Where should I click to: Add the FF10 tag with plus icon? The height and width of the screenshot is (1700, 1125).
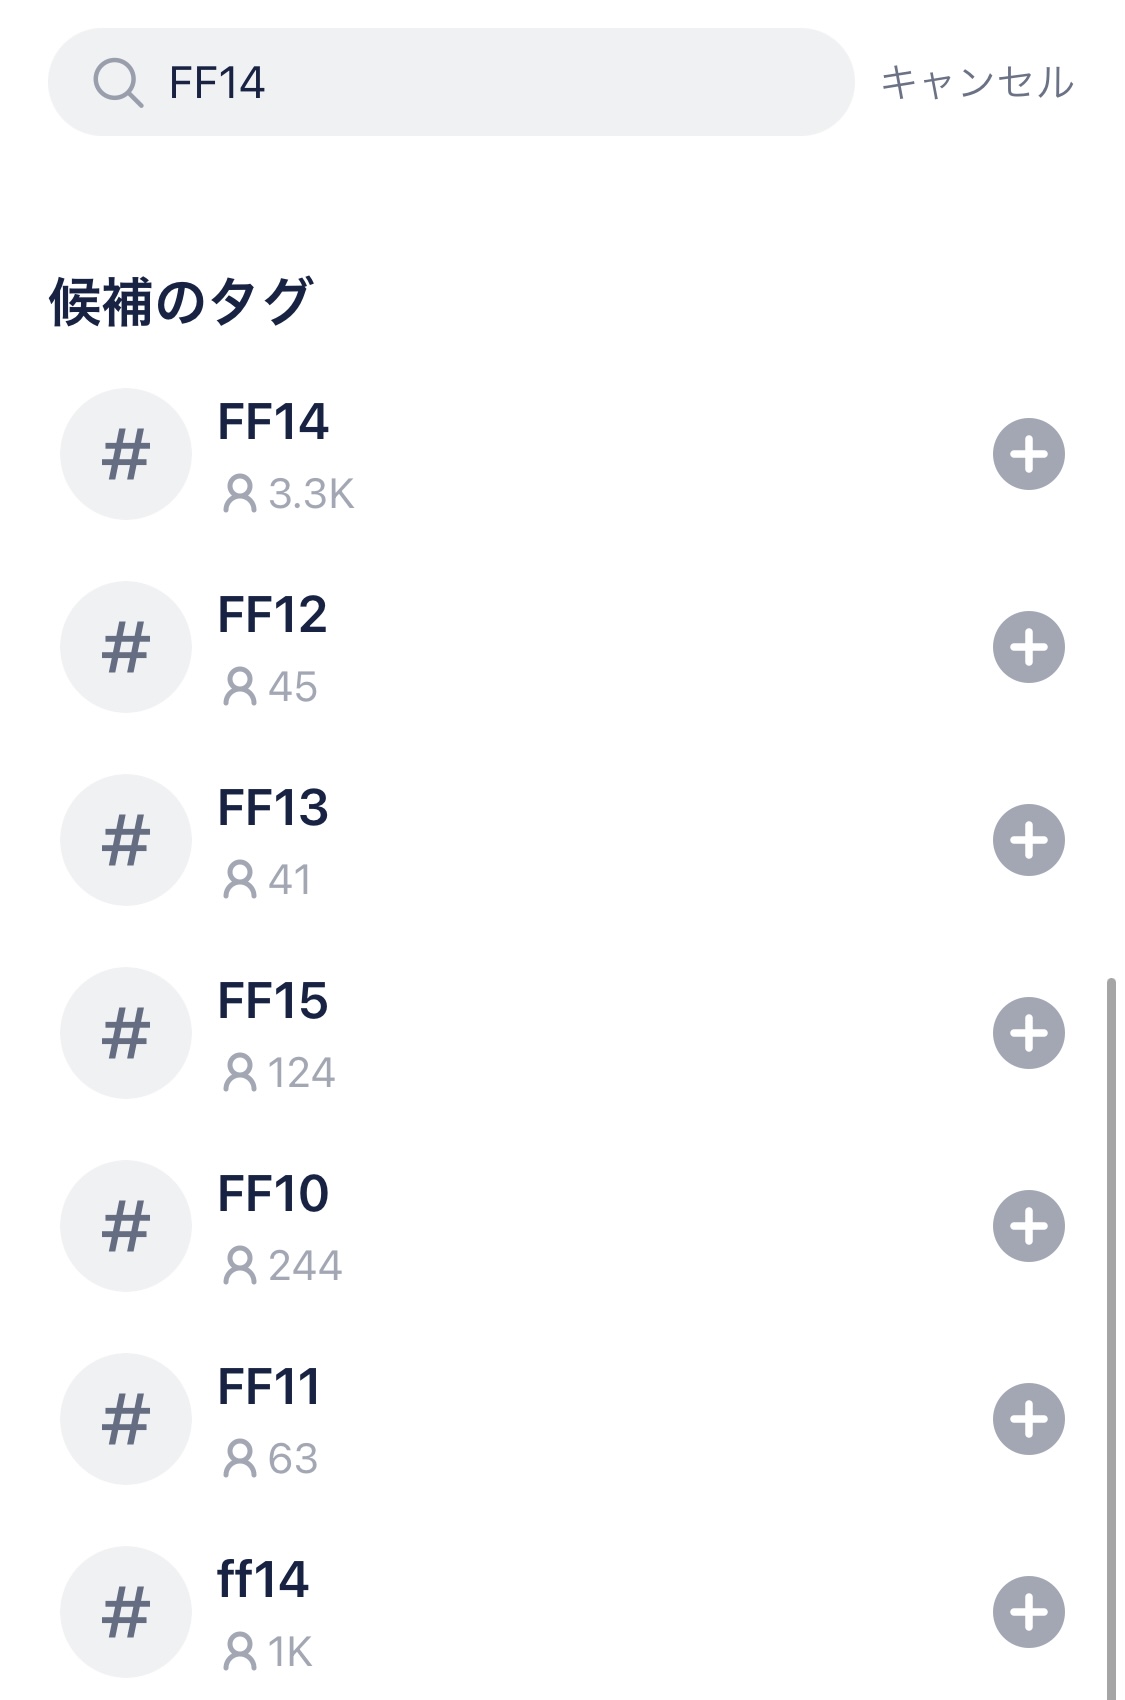[1028, 1226]
